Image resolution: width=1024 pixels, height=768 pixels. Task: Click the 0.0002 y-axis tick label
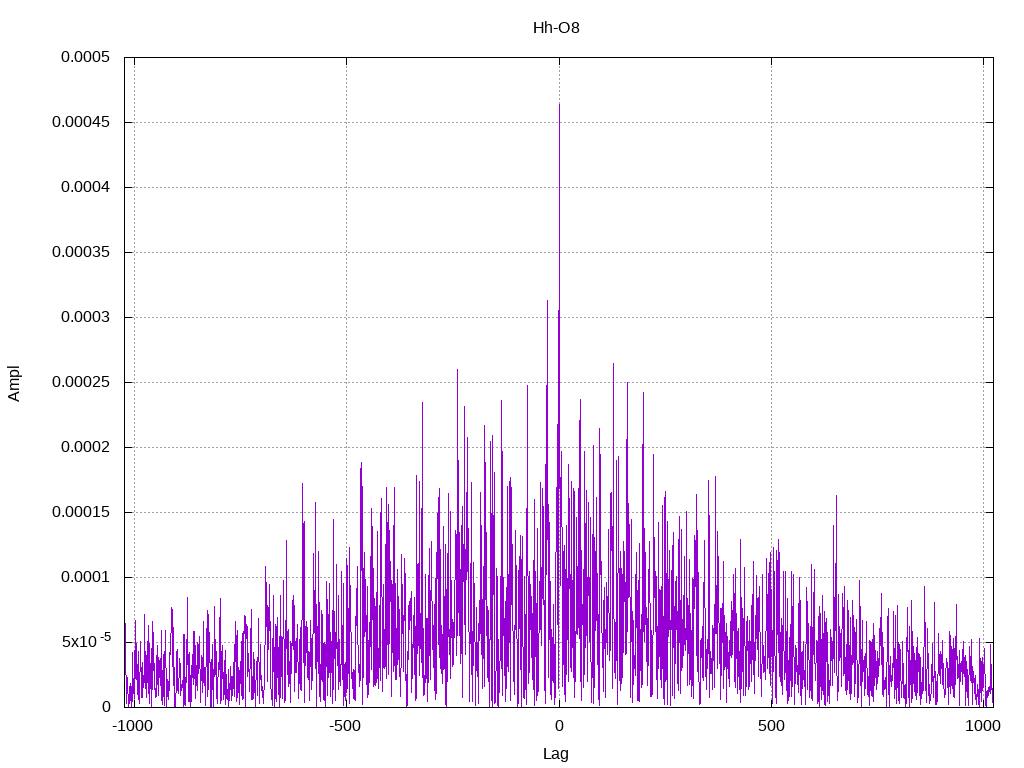[x=86, y=447]
